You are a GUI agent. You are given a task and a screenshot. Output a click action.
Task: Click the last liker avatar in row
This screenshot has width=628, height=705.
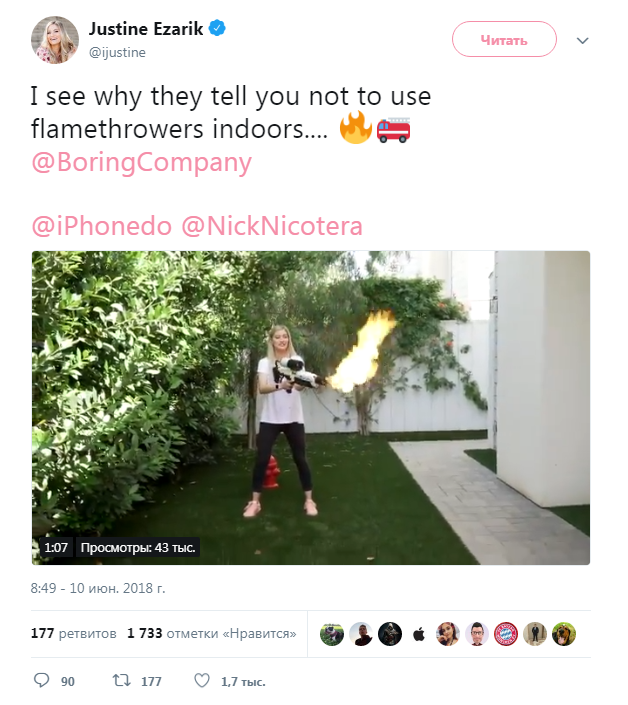point(564,634)
